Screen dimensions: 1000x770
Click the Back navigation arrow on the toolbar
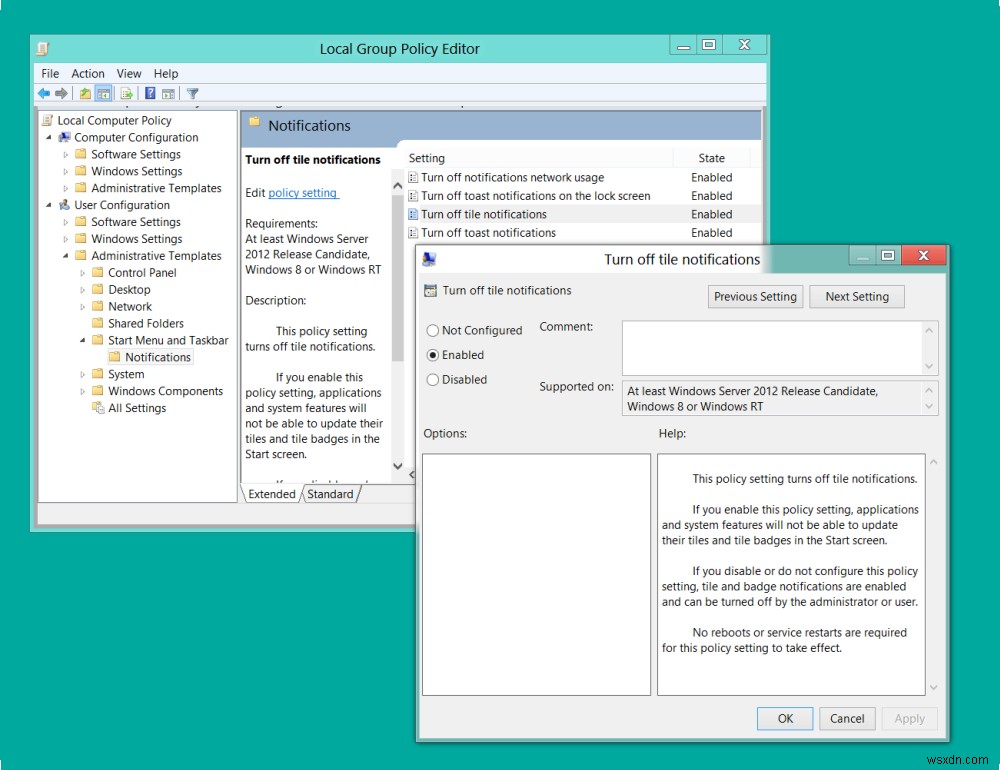point(43,93)
